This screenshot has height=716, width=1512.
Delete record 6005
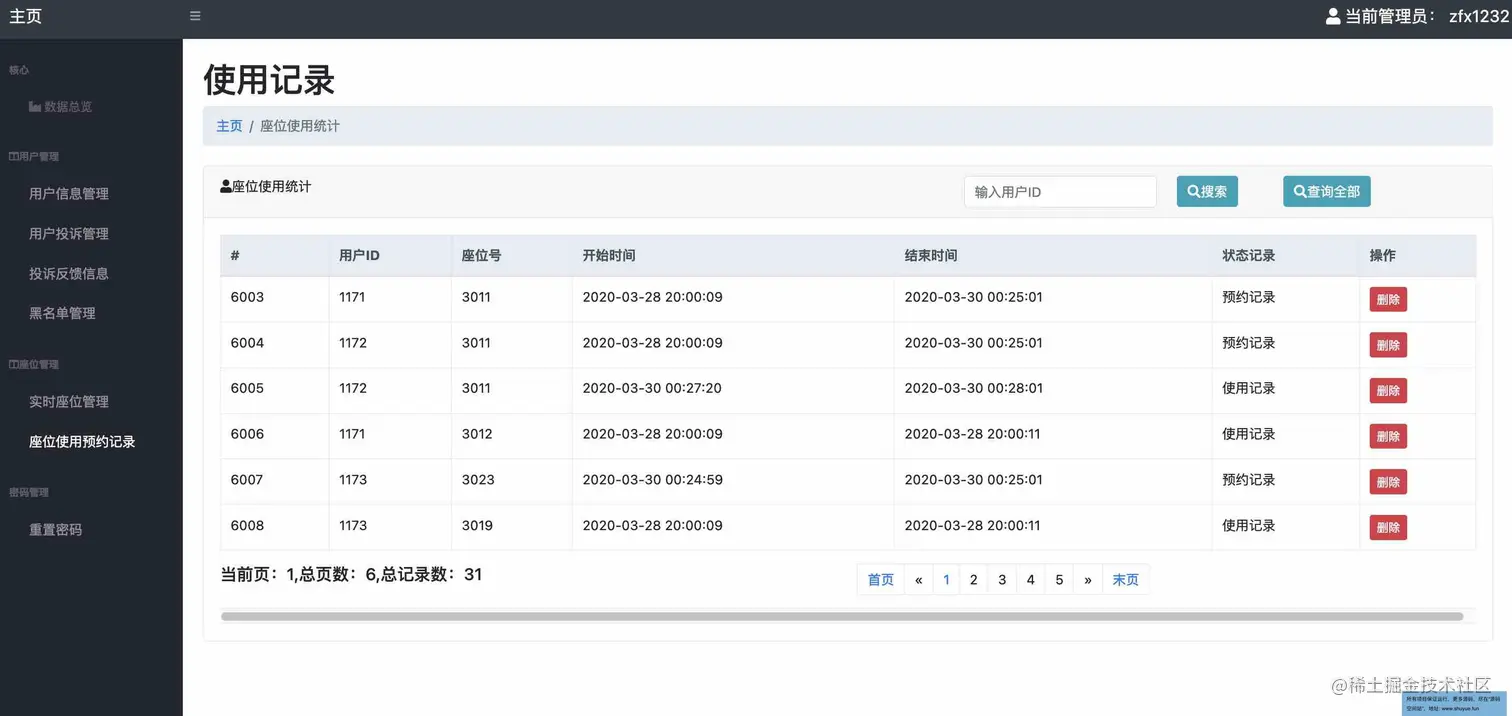tap(1388, 390)
